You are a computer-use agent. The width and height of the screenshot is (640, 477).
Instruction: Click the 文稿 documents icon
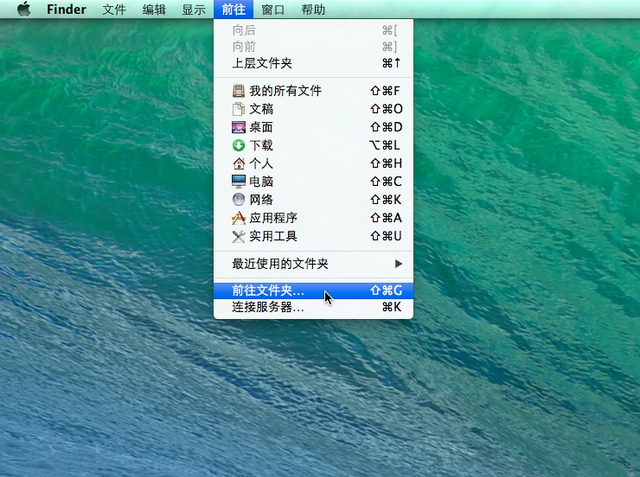(x=238, y=109)
